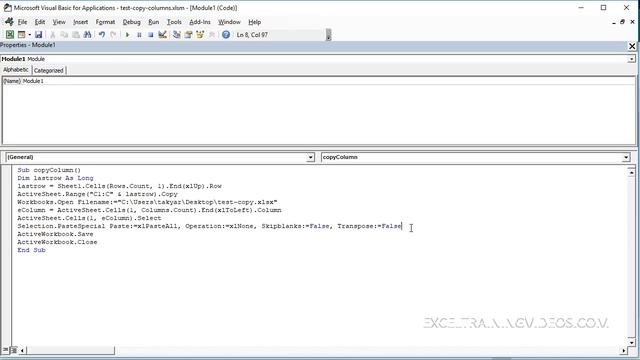
Task: Open the Insert menu
Action: click(x=80, y=22)
